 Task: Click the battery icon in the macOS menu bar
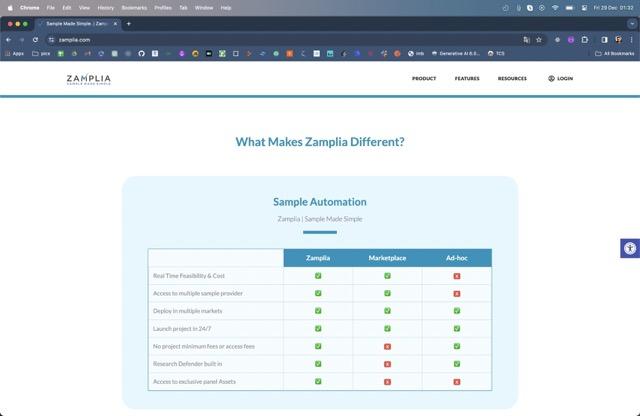(x=570, y=8)
